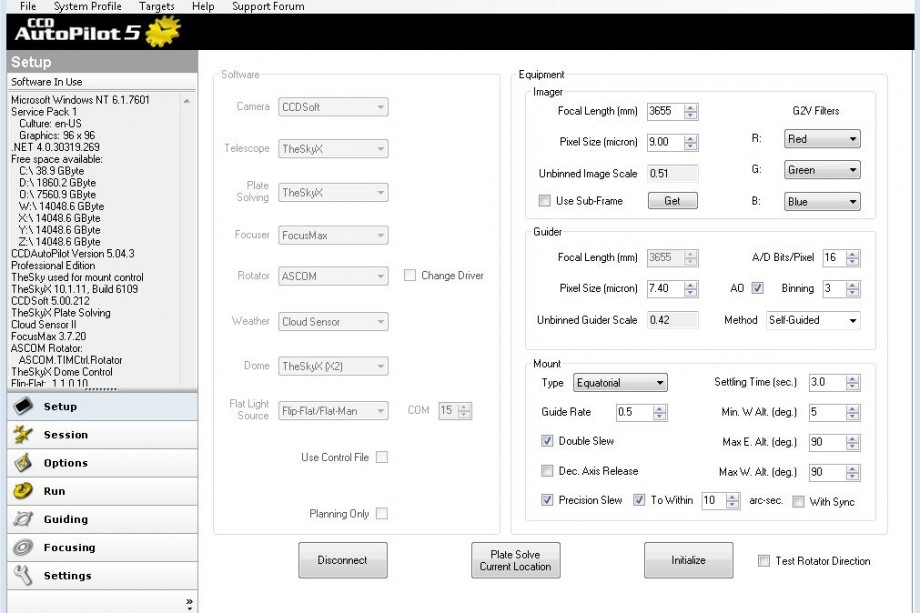Open the Weather Cloud Sensor dropdown
920x613 pixels.
pos(333,321)
